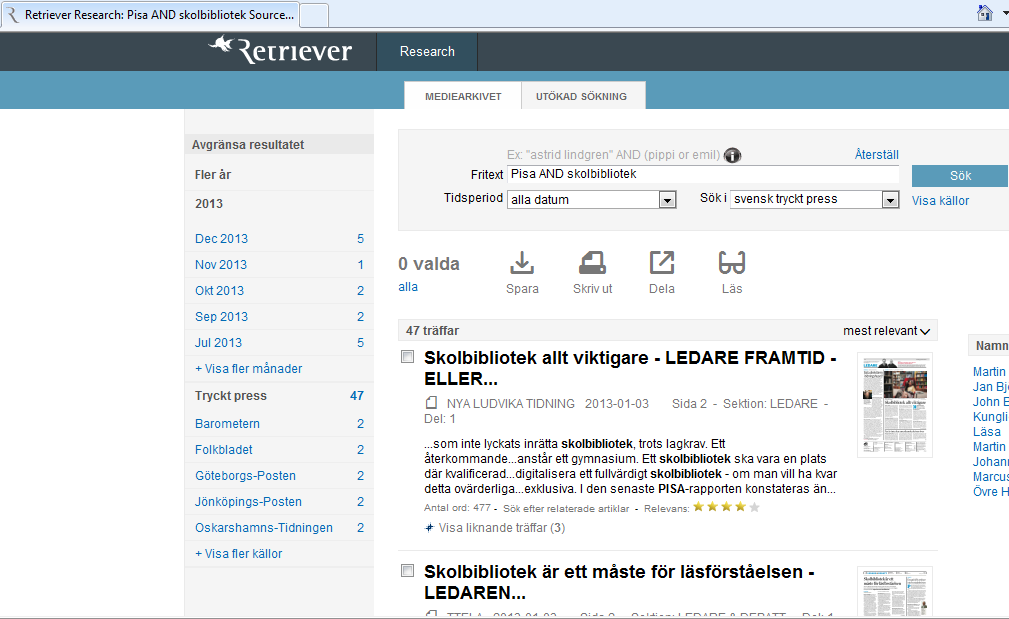Expand Visa fler källor

pyautogui.click(x=239, y=553)
